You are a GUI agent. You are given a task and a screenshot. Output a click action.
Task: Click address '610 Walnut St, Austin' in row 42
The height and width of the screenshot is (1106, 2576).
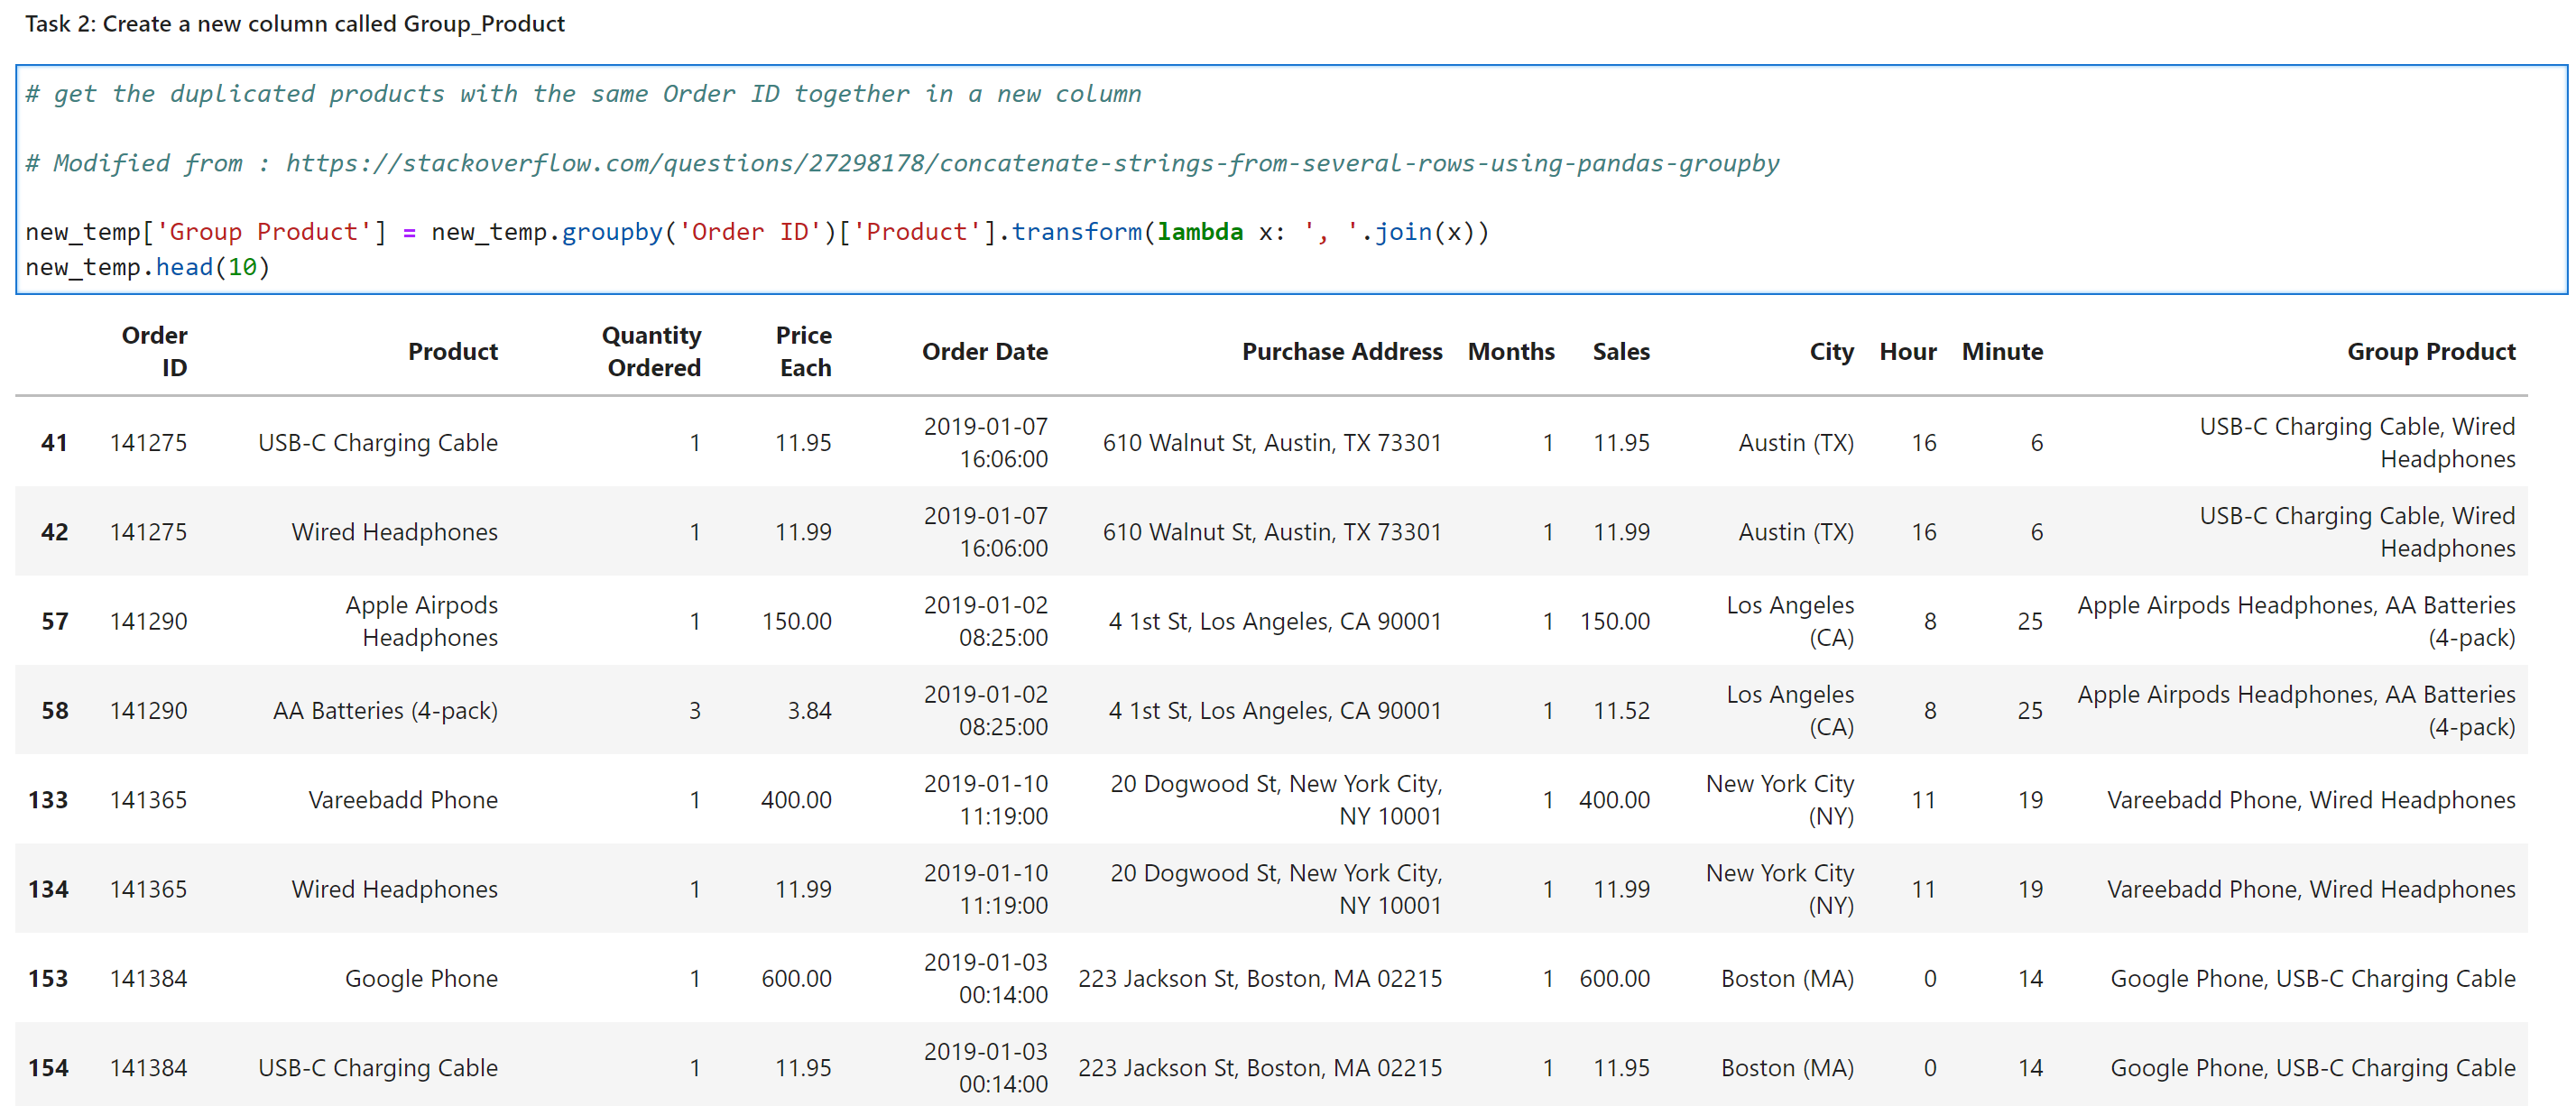tap(1272, 532)
